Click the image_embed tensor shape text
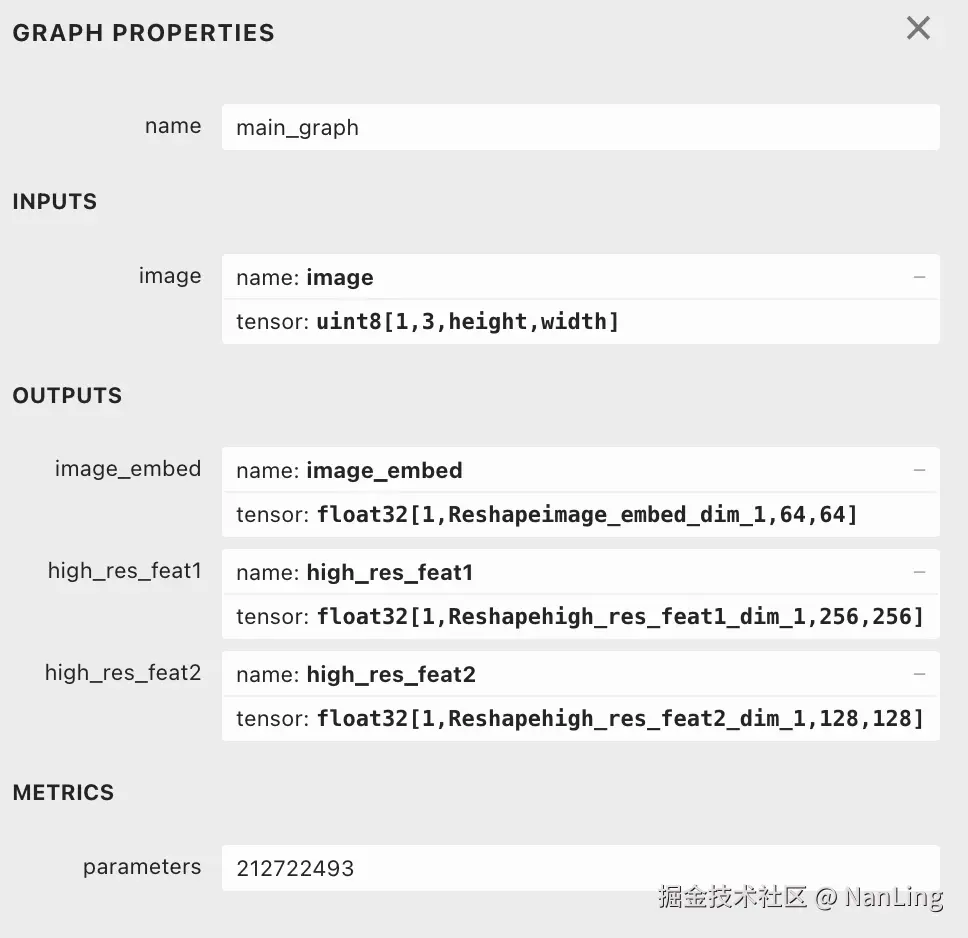 tap(587, 515)
